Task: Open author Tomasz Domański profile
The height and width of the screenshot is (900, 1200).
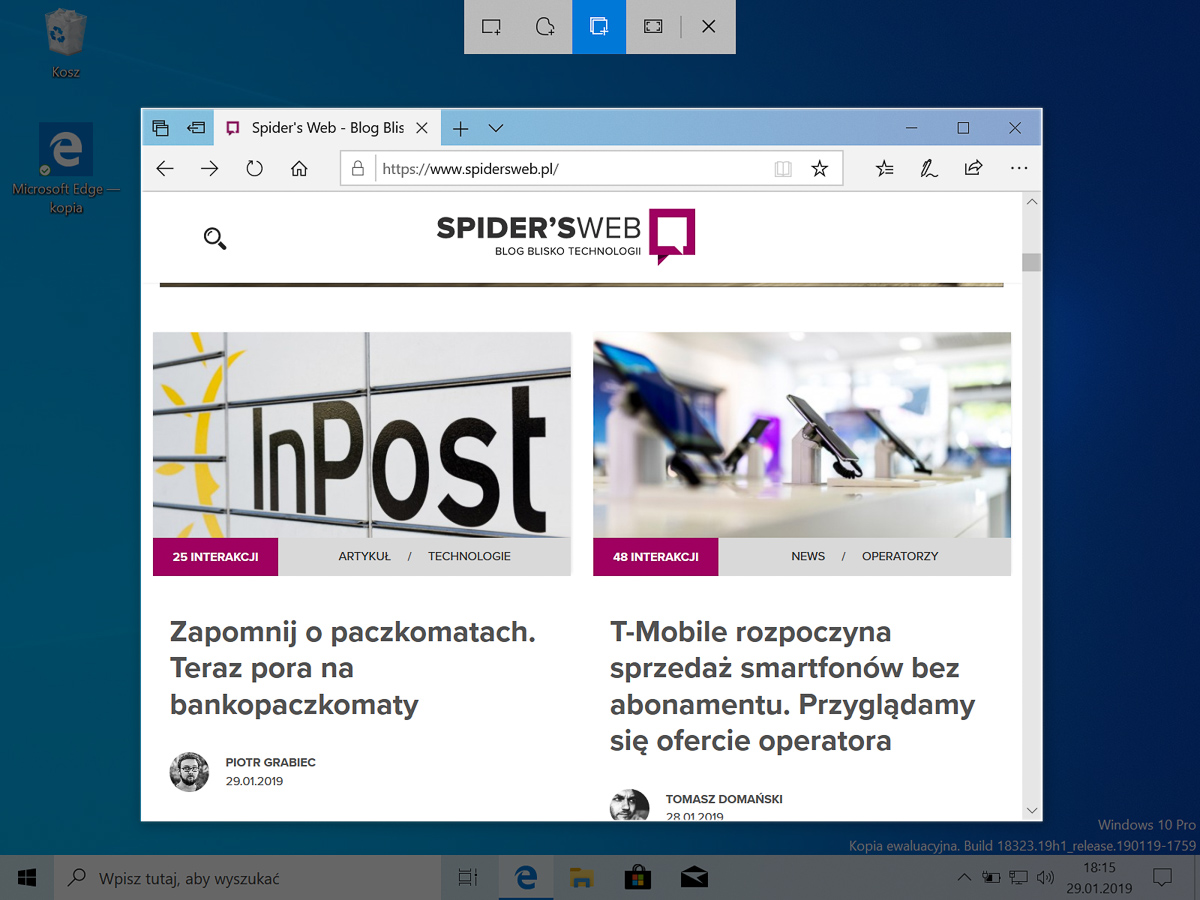Action: [724, 799]
